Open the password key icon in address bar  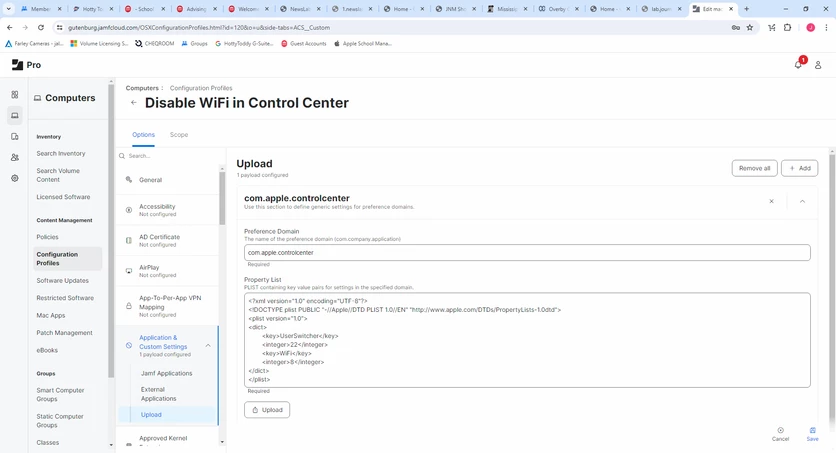click(x=736, y=27)
